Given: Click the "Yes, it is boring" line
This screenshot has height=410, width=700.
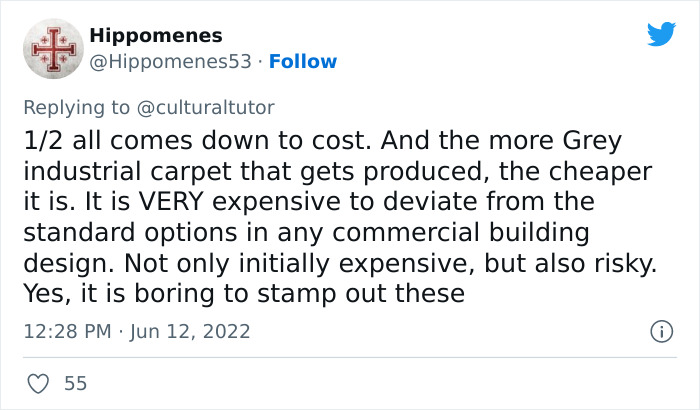Looking at the screenshot, I should tap(126, 294).
